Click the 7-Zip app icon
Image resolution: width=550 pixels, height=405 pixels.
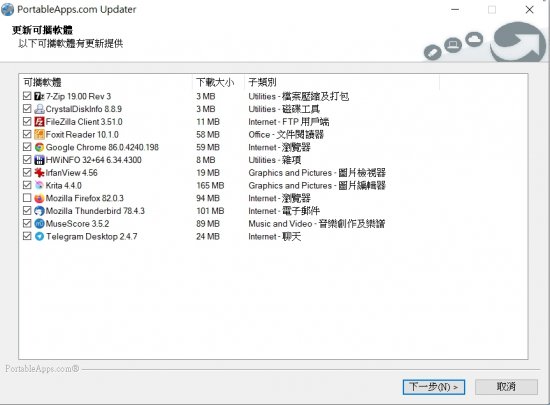point(39,96)
